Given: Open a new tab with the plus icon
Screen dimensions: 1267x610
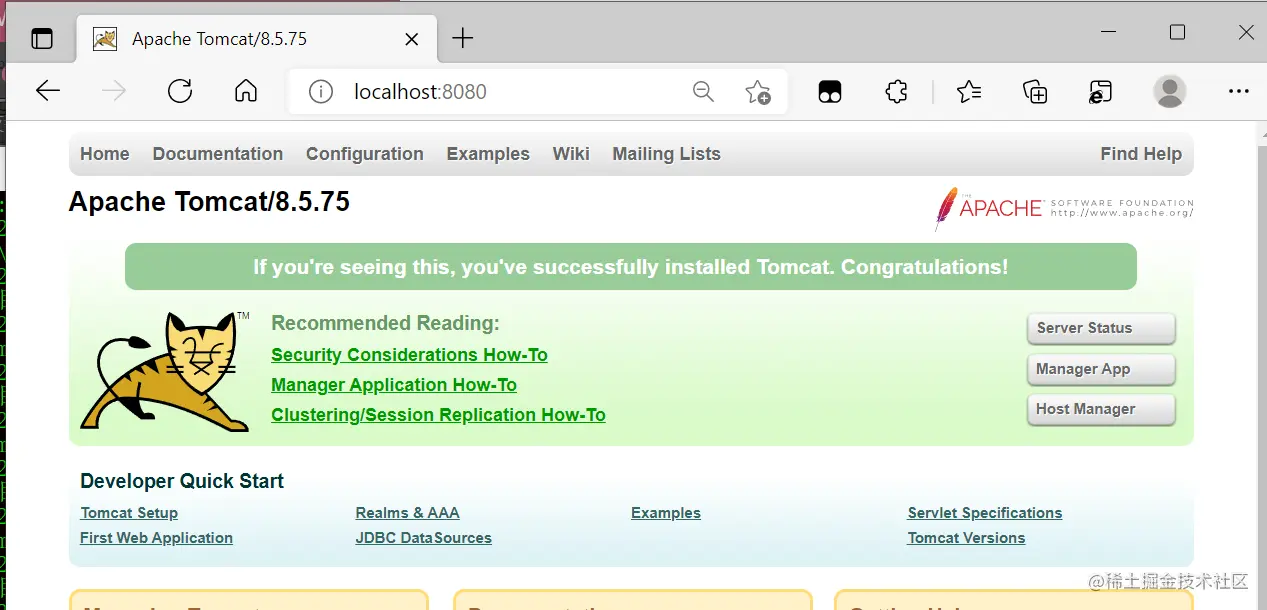Looking at the screenshot, I should coord(462,39).
